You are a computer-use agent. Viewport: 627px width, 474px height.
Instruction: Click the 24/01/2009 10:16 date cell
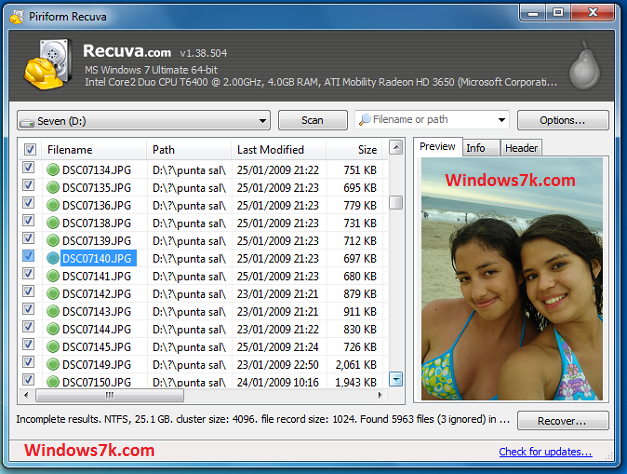[x=278, y=382]
